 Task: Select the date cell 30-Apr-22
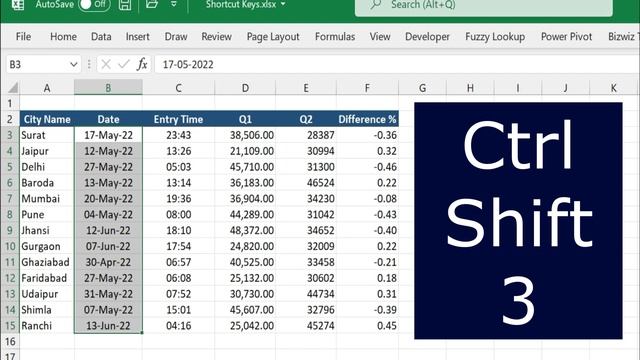[x=108, y=262]
